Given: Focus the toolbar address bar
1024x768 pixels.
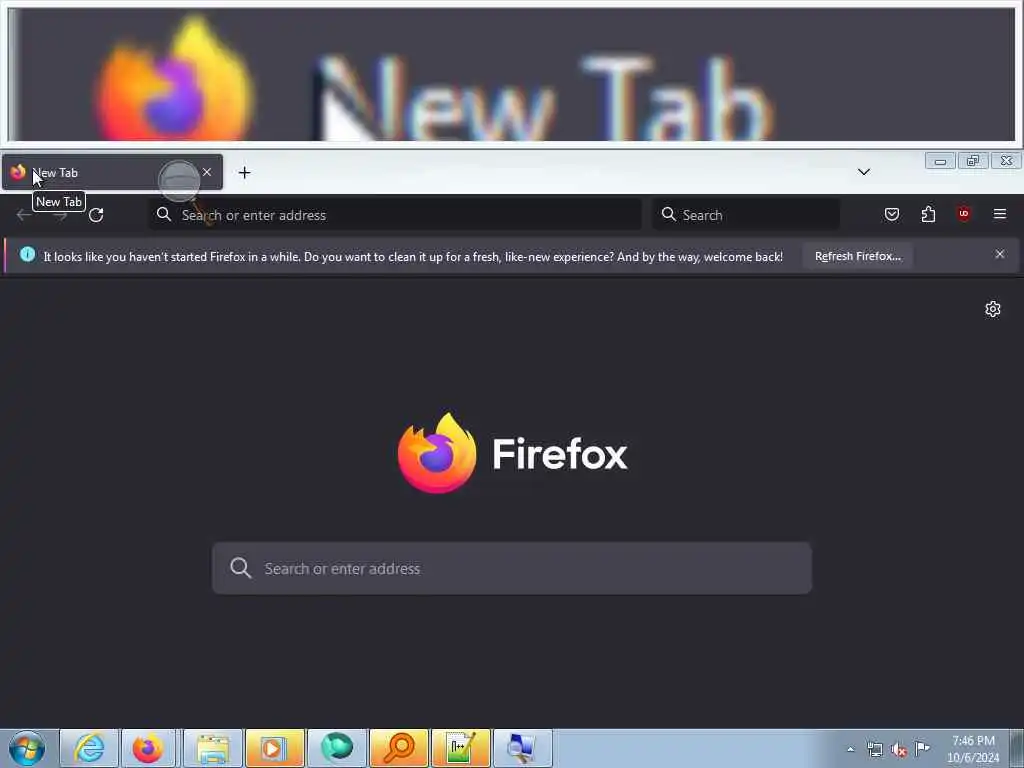Looking at the screenshot, I should (395, 215).
